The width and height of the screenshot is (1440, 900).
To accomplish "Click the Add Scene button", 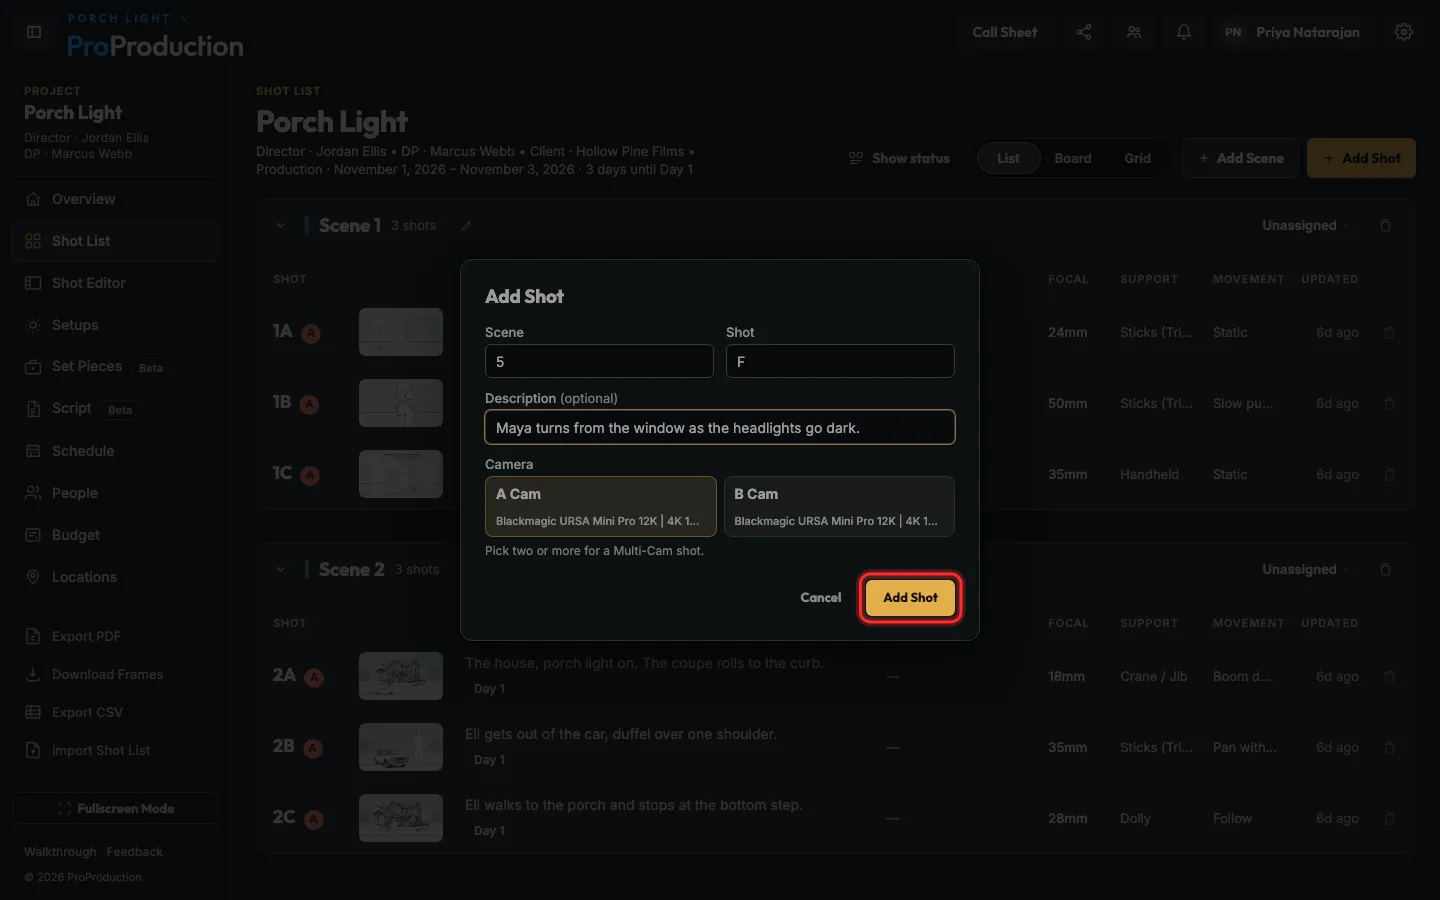I will pos(1240,158).
